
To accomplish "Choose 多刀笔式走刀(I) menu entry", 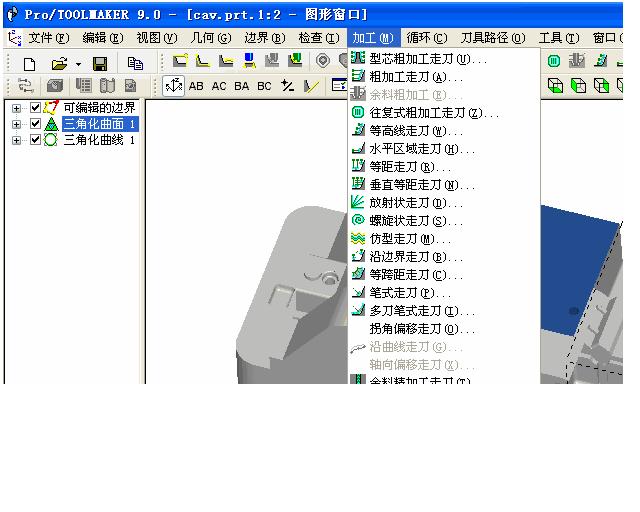I will pyautogui.click(x=444, y=310).
